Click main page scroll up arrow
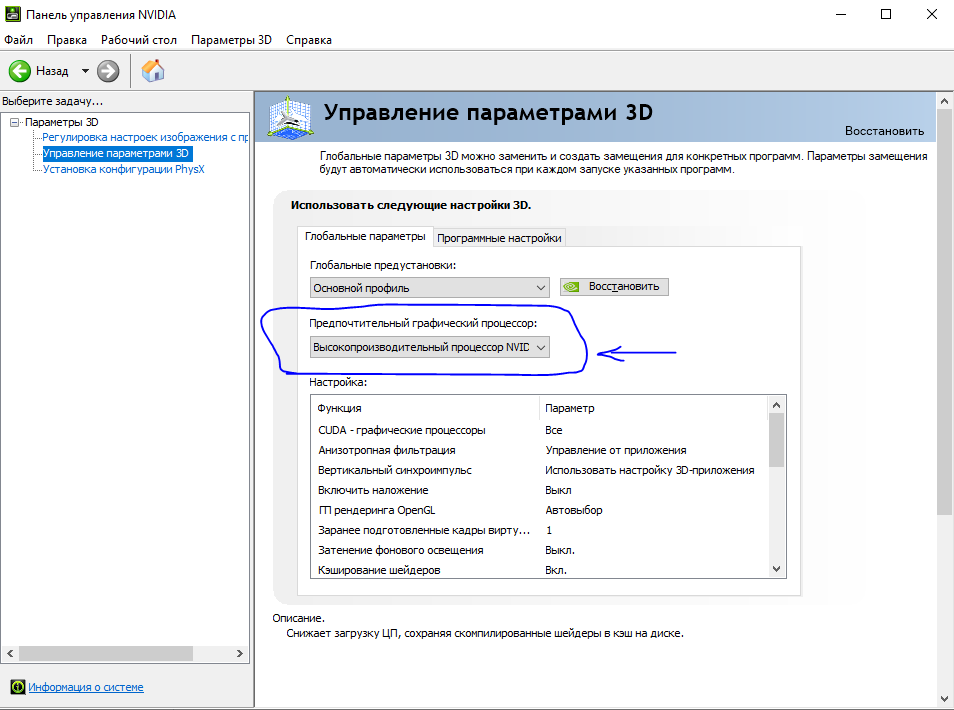 pos(944,101)
